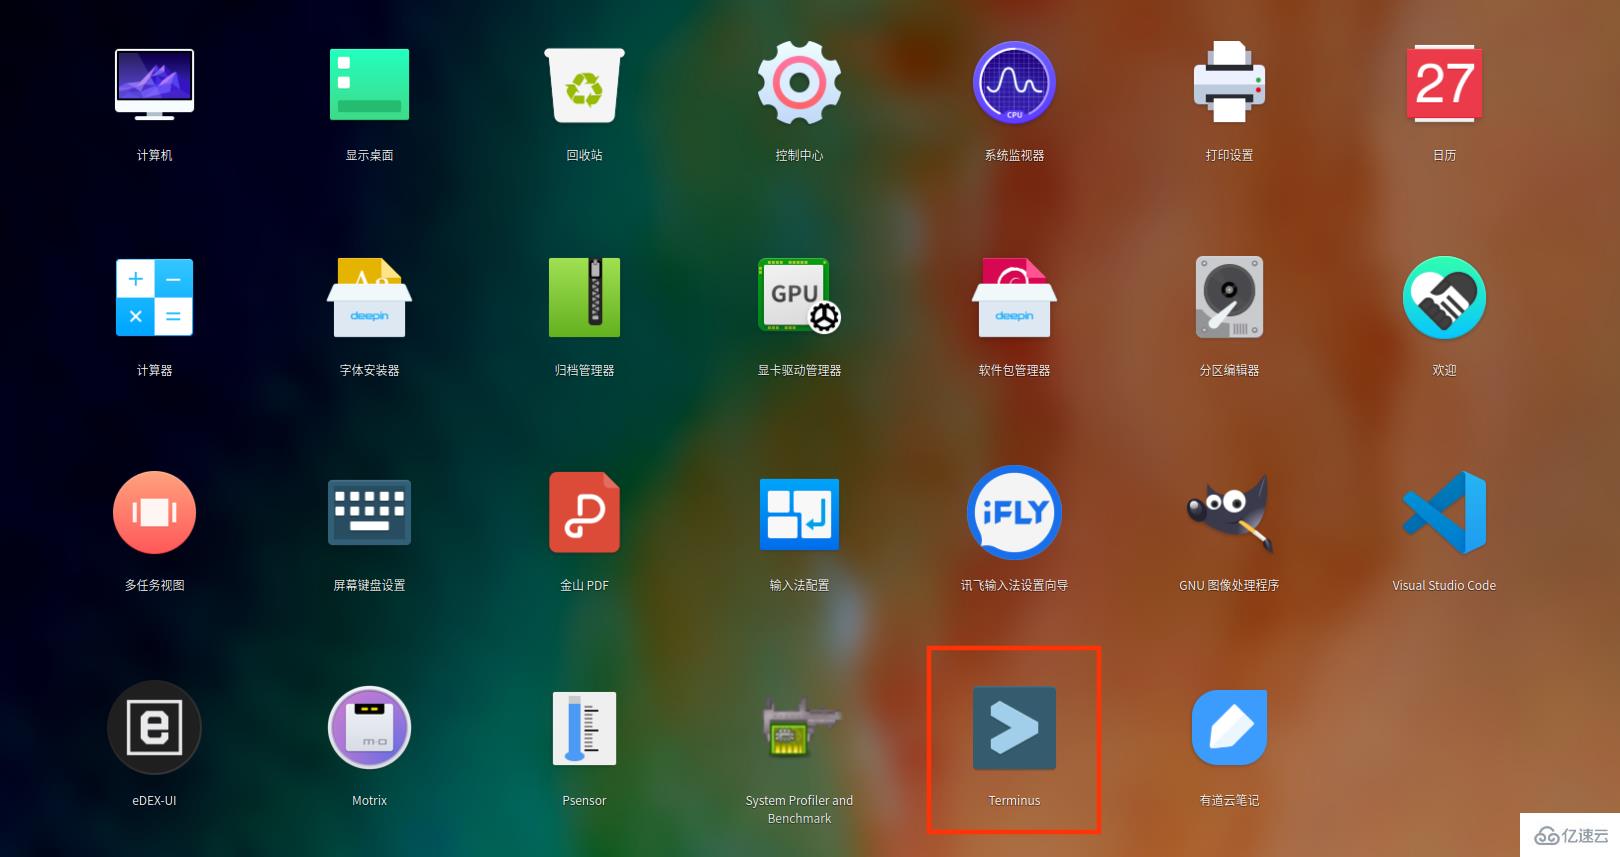Open 系统监视器 system monitor
Viewport: 1620px width, 857px height.
(x=1014, y=83)
